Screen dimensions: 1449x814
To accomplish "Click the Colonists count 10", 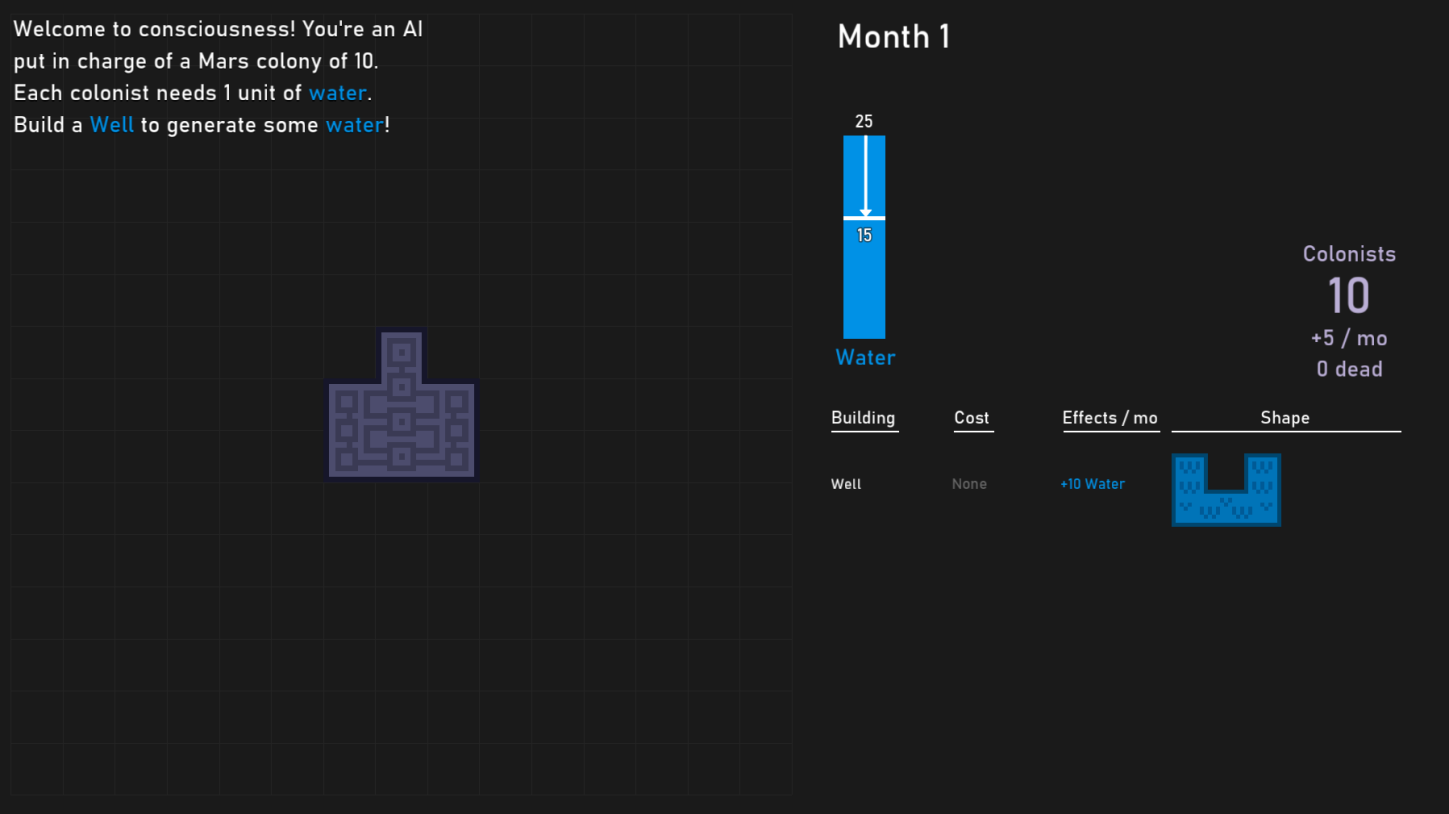I will pos(1348,296).
